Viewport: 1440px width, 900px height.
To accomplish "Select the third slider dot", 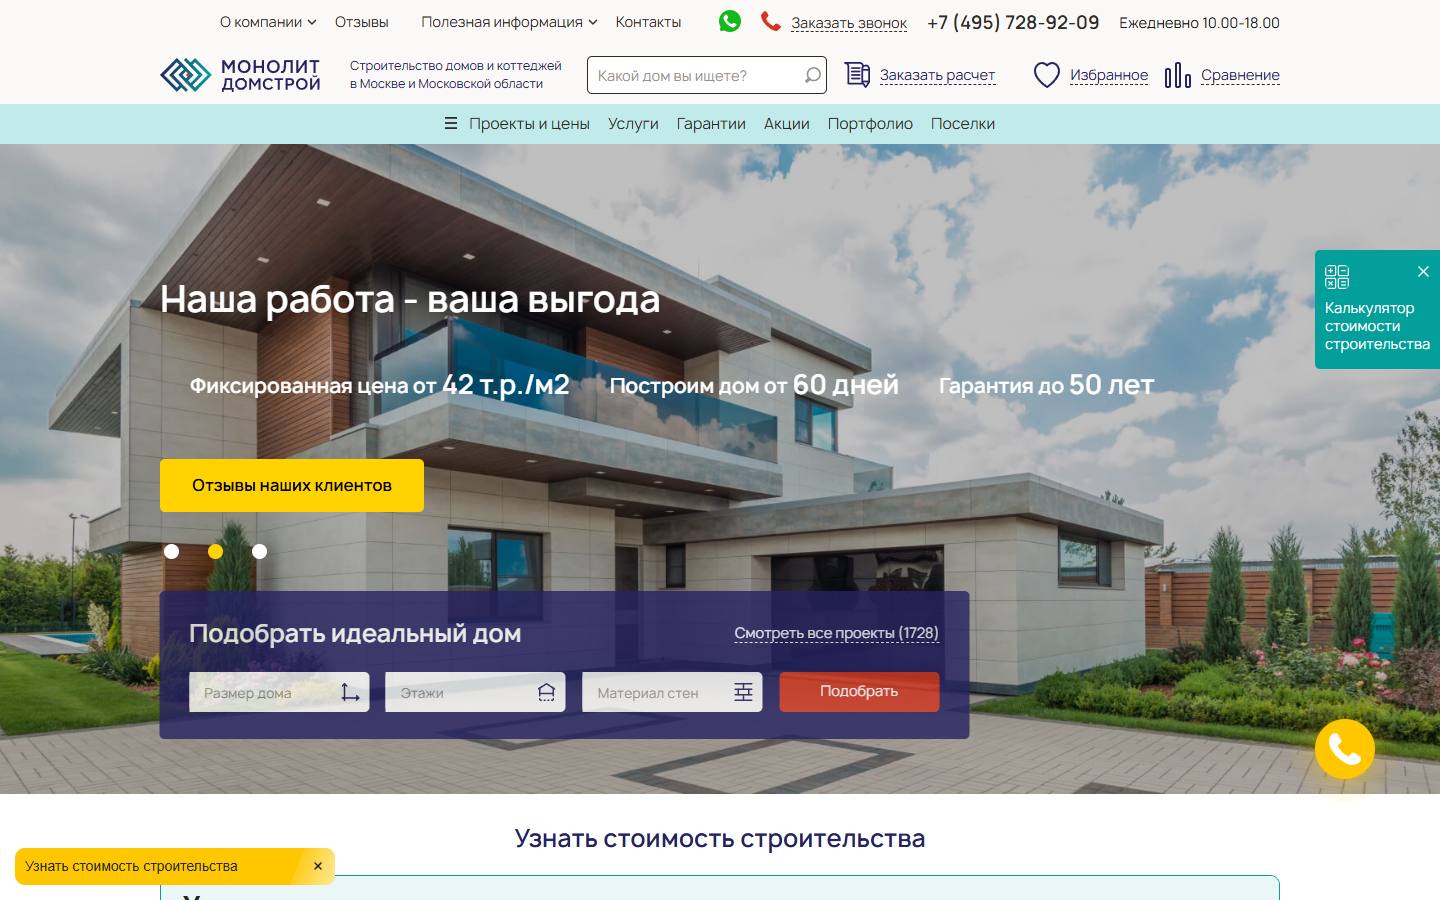I will (x=259, y=551).
